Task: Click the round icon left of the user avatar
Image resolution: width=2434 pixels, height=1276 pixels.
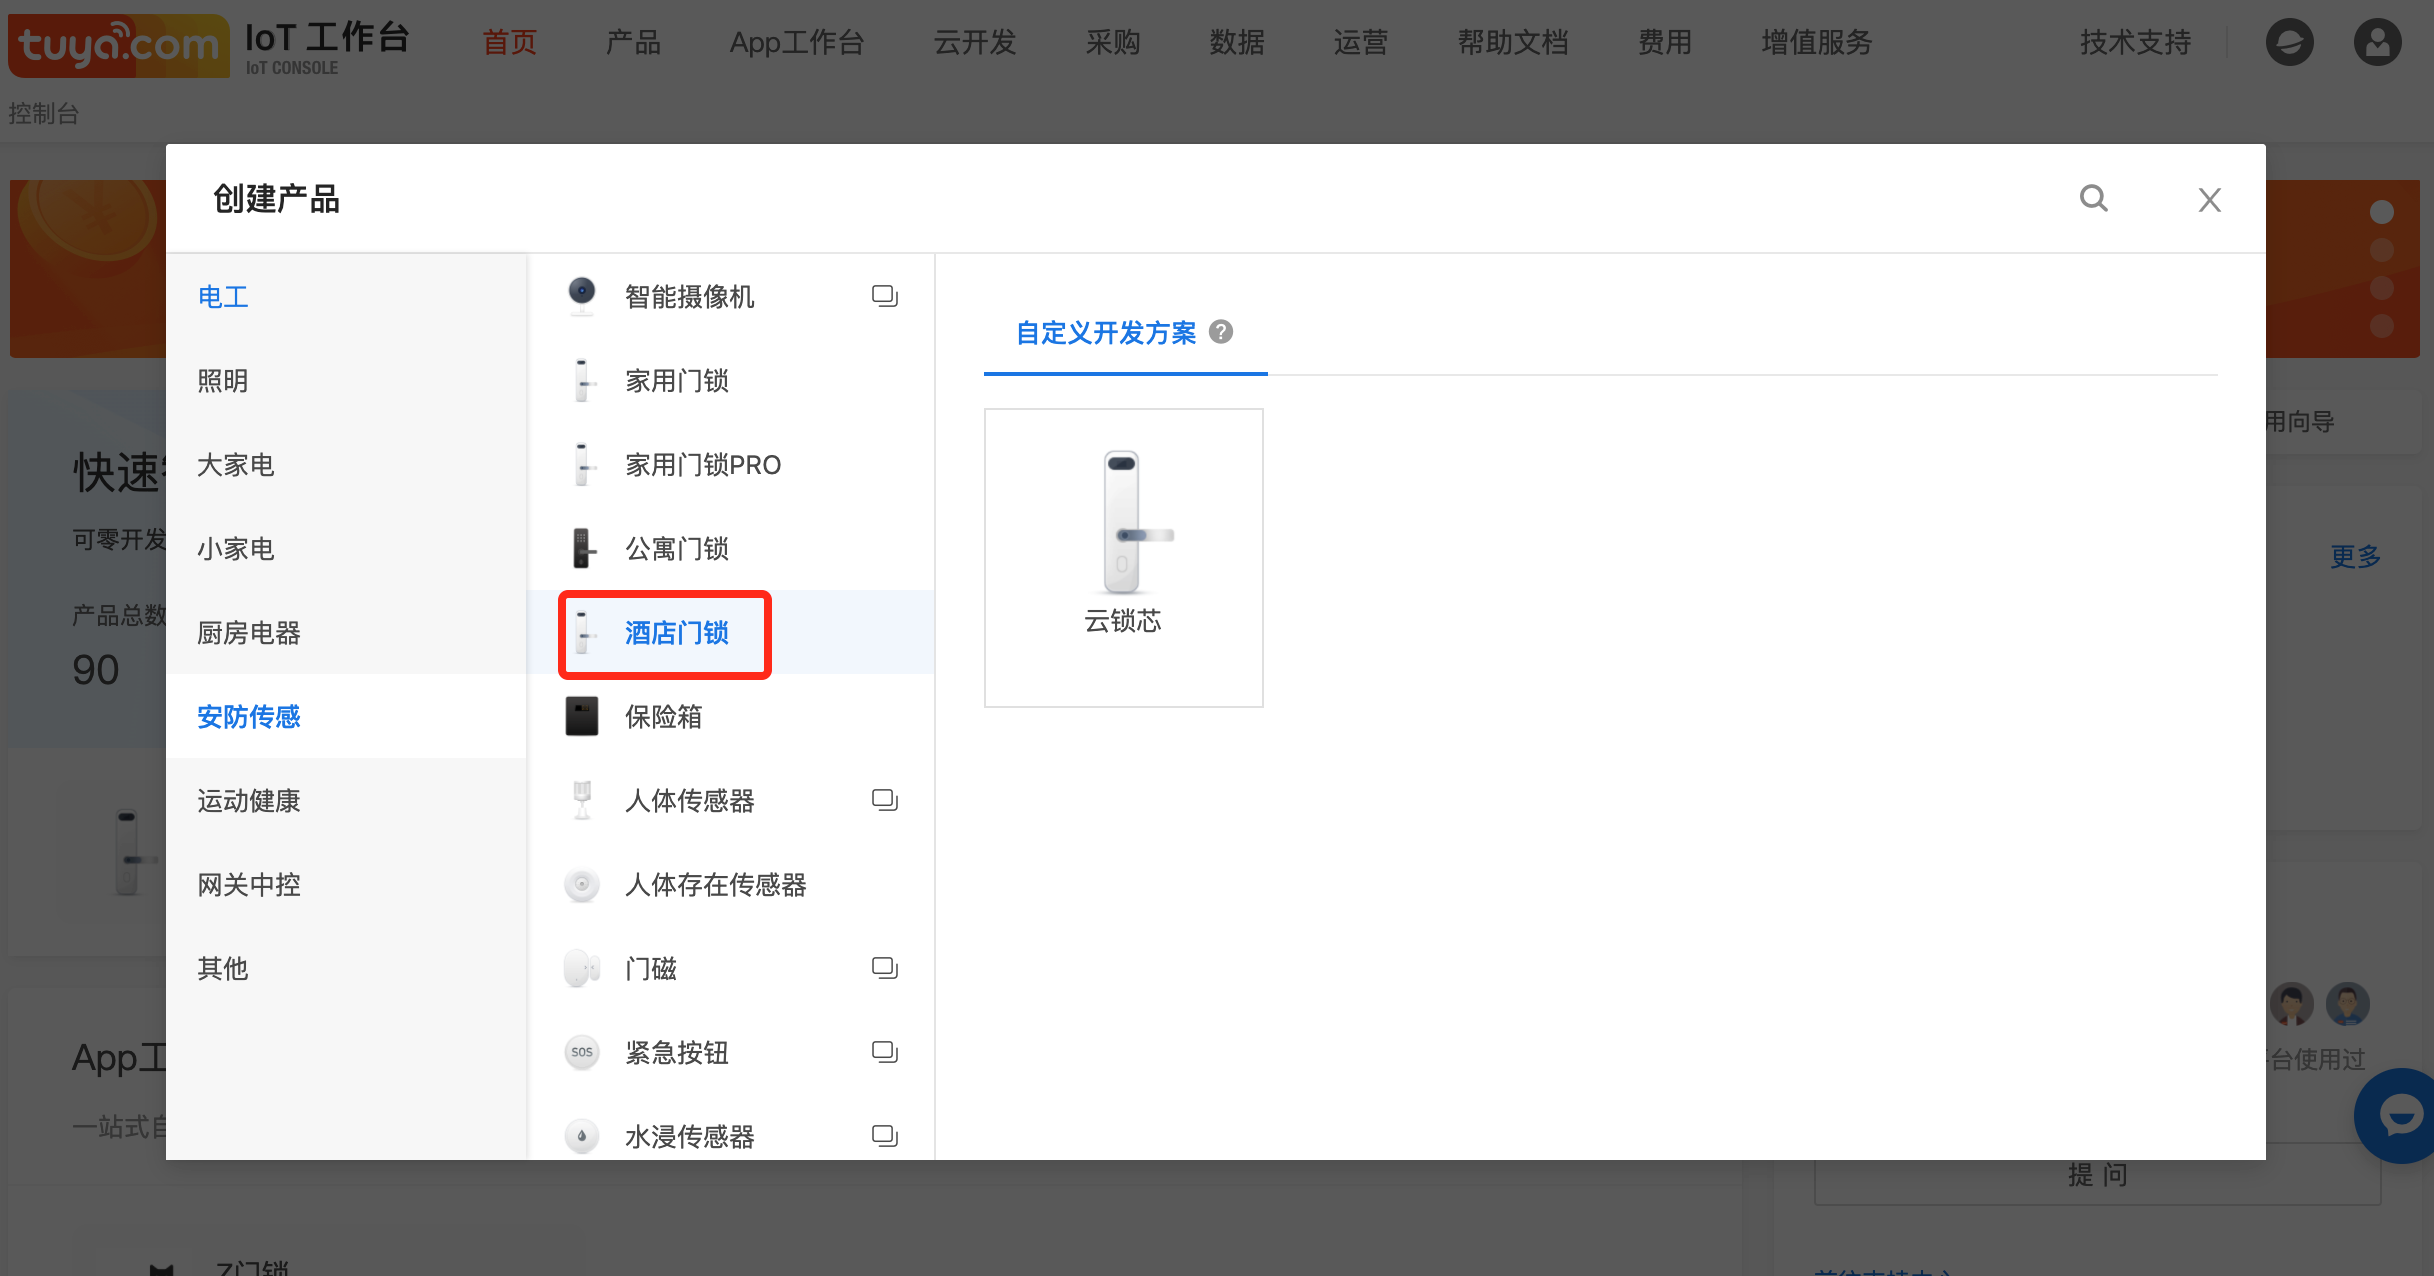Action: tap(2290, 42)
